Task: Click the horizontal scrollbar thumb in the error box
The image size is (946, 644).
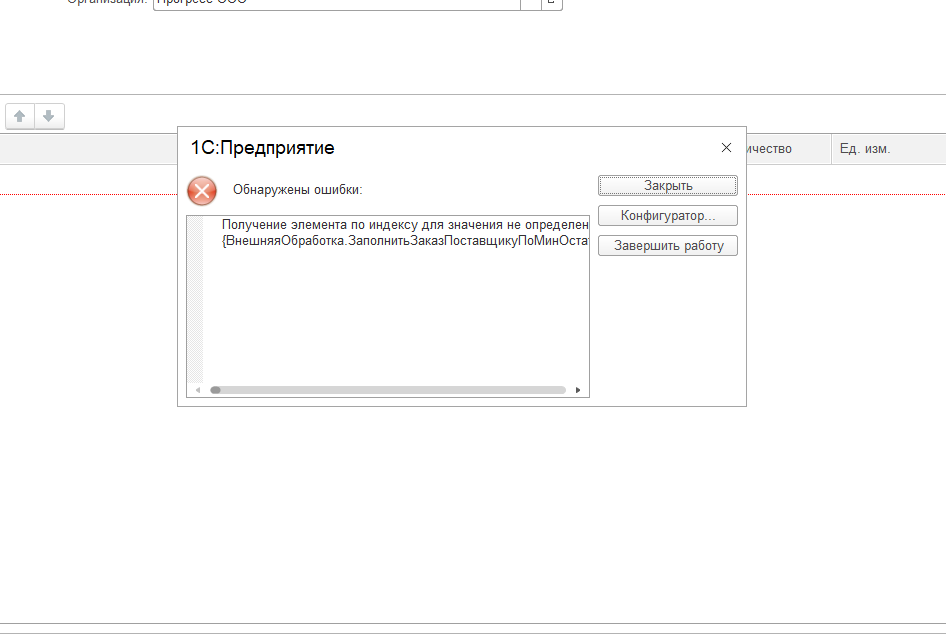Action: click(215, 390)
